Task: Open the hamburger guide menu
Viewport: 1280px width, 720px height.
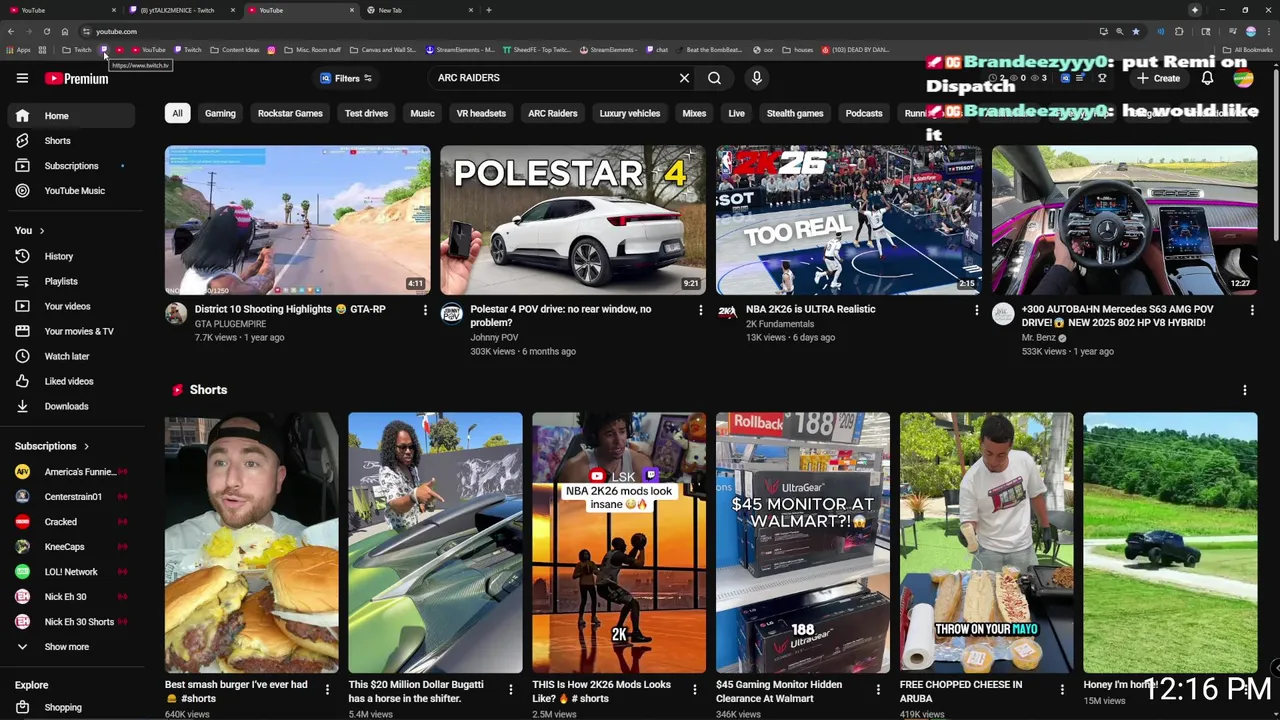Action: point(22,78)
